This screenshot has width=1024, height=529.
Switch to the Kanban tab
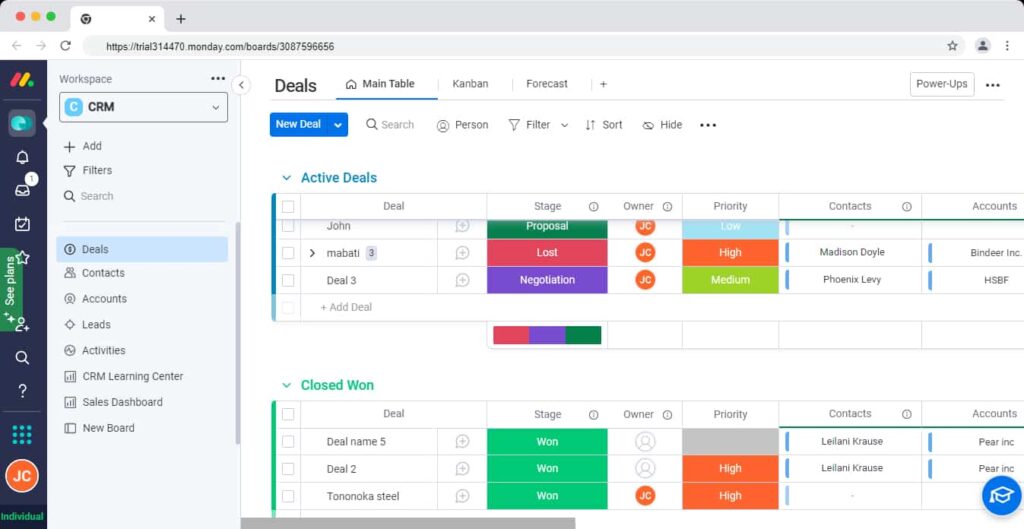pos(470,84)
